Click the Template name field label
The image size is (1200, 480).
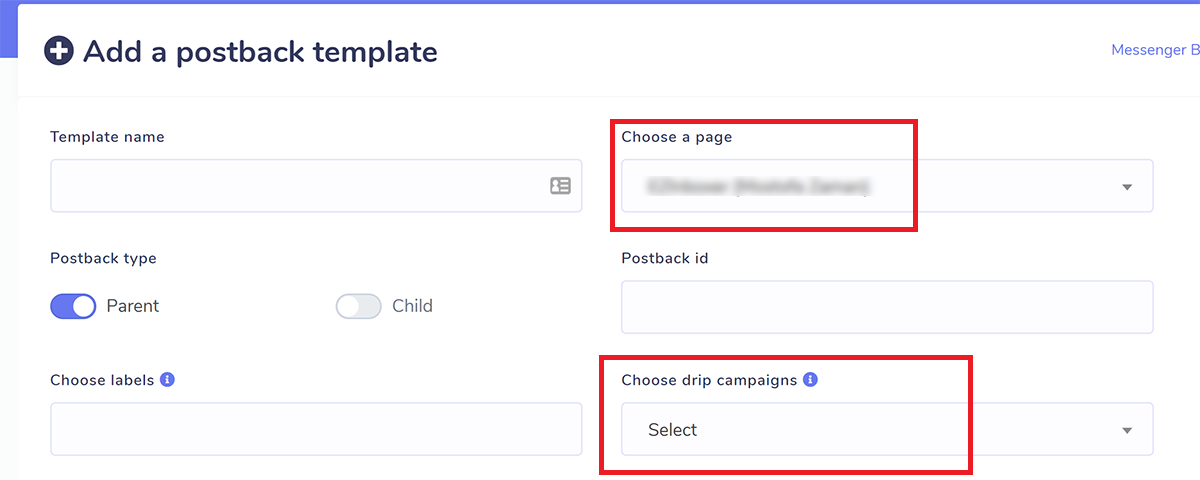click(107, 137)
